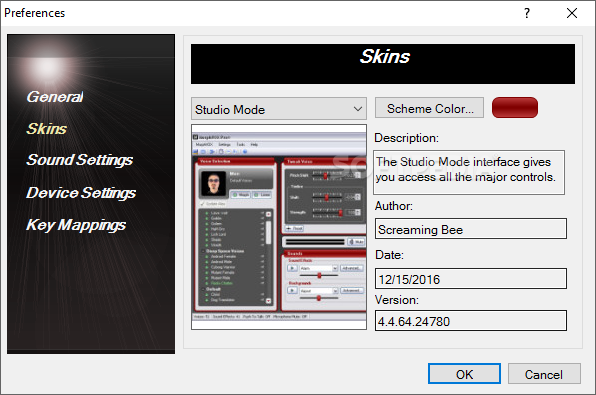Click the Author field Screaming Bee
The width and height of the screenshot is (596, 395).
click(x=471, y=229)
